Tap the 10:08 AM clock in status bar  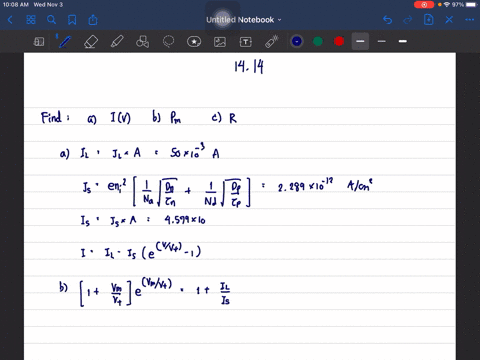click(x=15, y=5)
